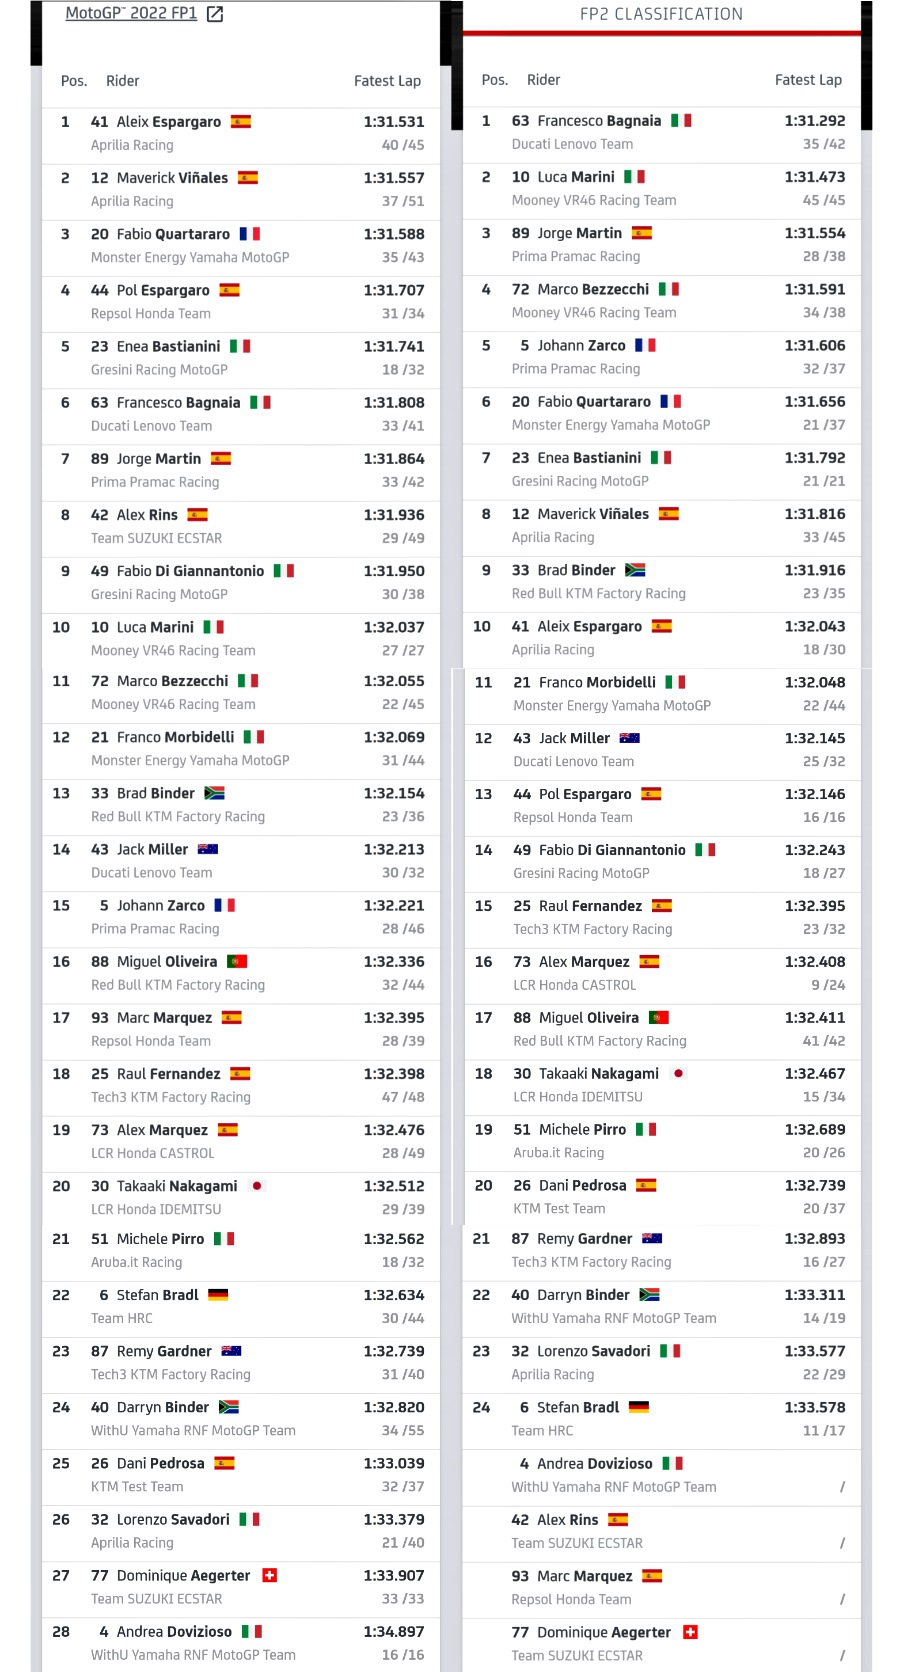This screenshot has width=900, height=1672.
Task: Click the Pos. column header in FP1
Action: pyautogui.click(x=74, y=81)
